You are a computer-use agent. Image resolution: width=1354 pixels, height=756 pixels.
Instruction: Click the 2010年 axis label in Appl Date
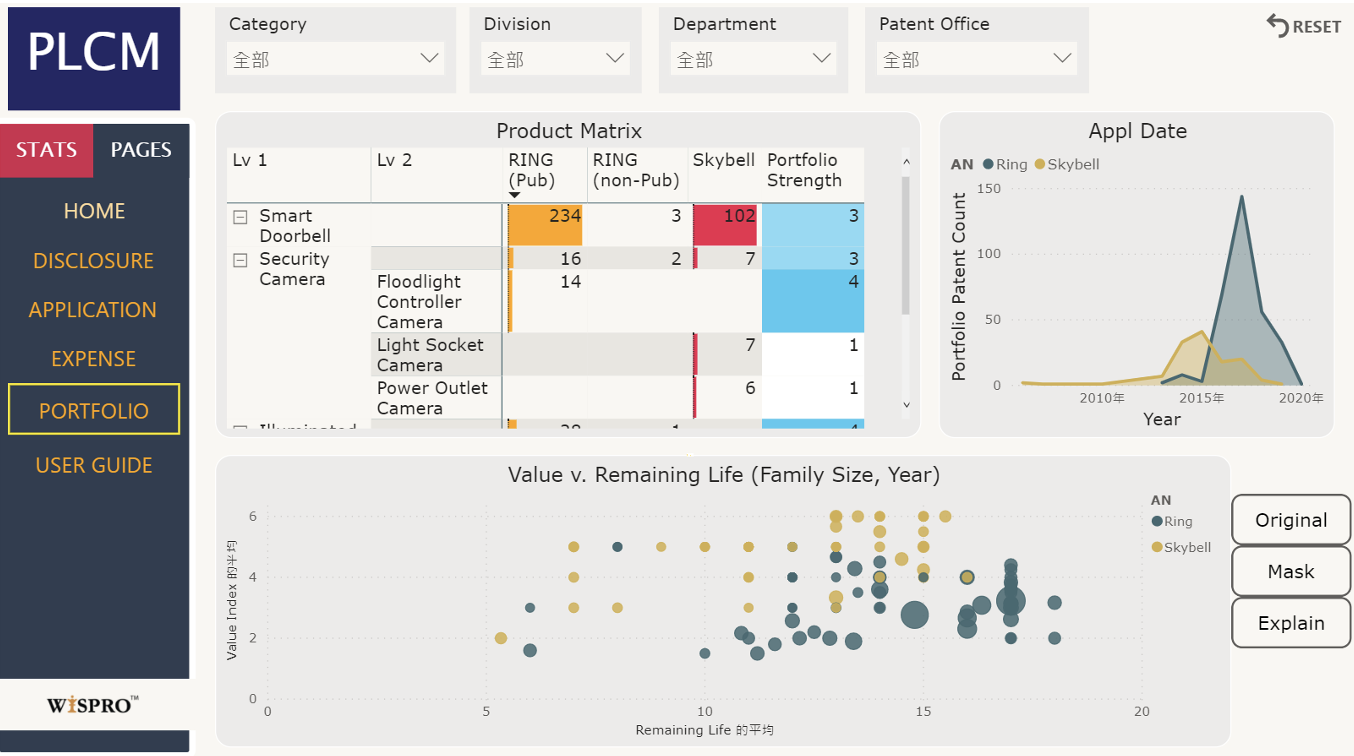click(x=1102, y=398)
